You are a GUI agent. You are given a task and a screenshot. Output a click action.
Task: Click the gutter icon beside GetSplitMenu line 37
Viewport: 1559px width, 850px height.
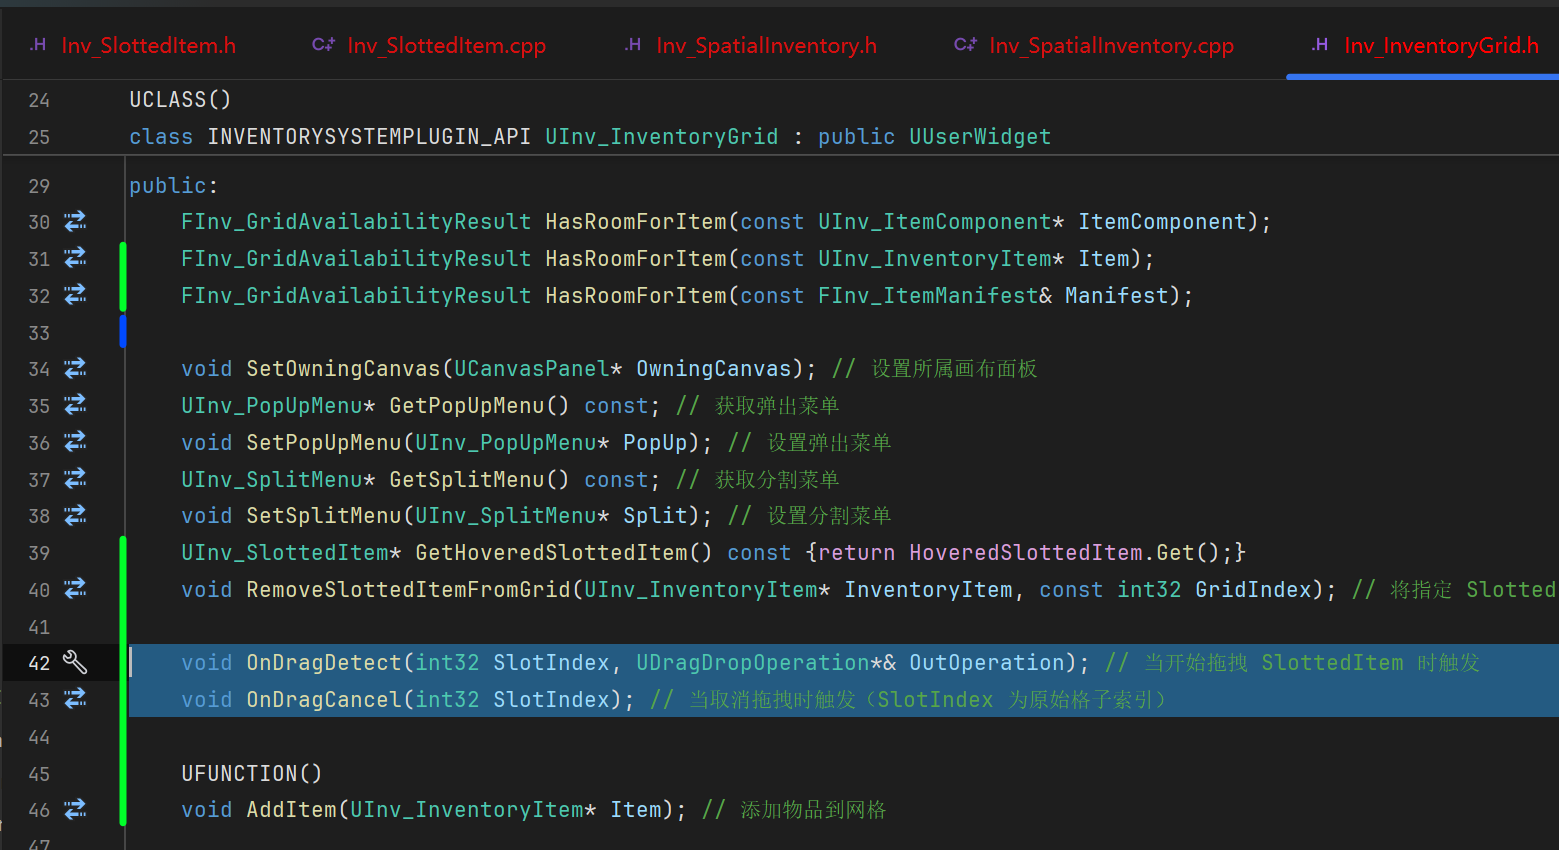tap(75, 479)
